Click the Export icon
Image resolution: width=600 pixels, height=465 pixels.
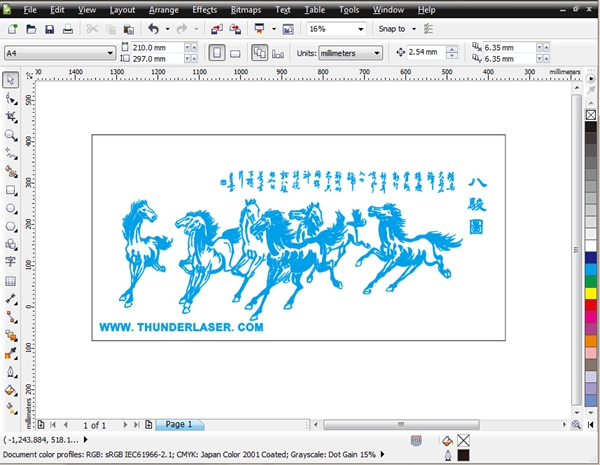tap(235, 29)
